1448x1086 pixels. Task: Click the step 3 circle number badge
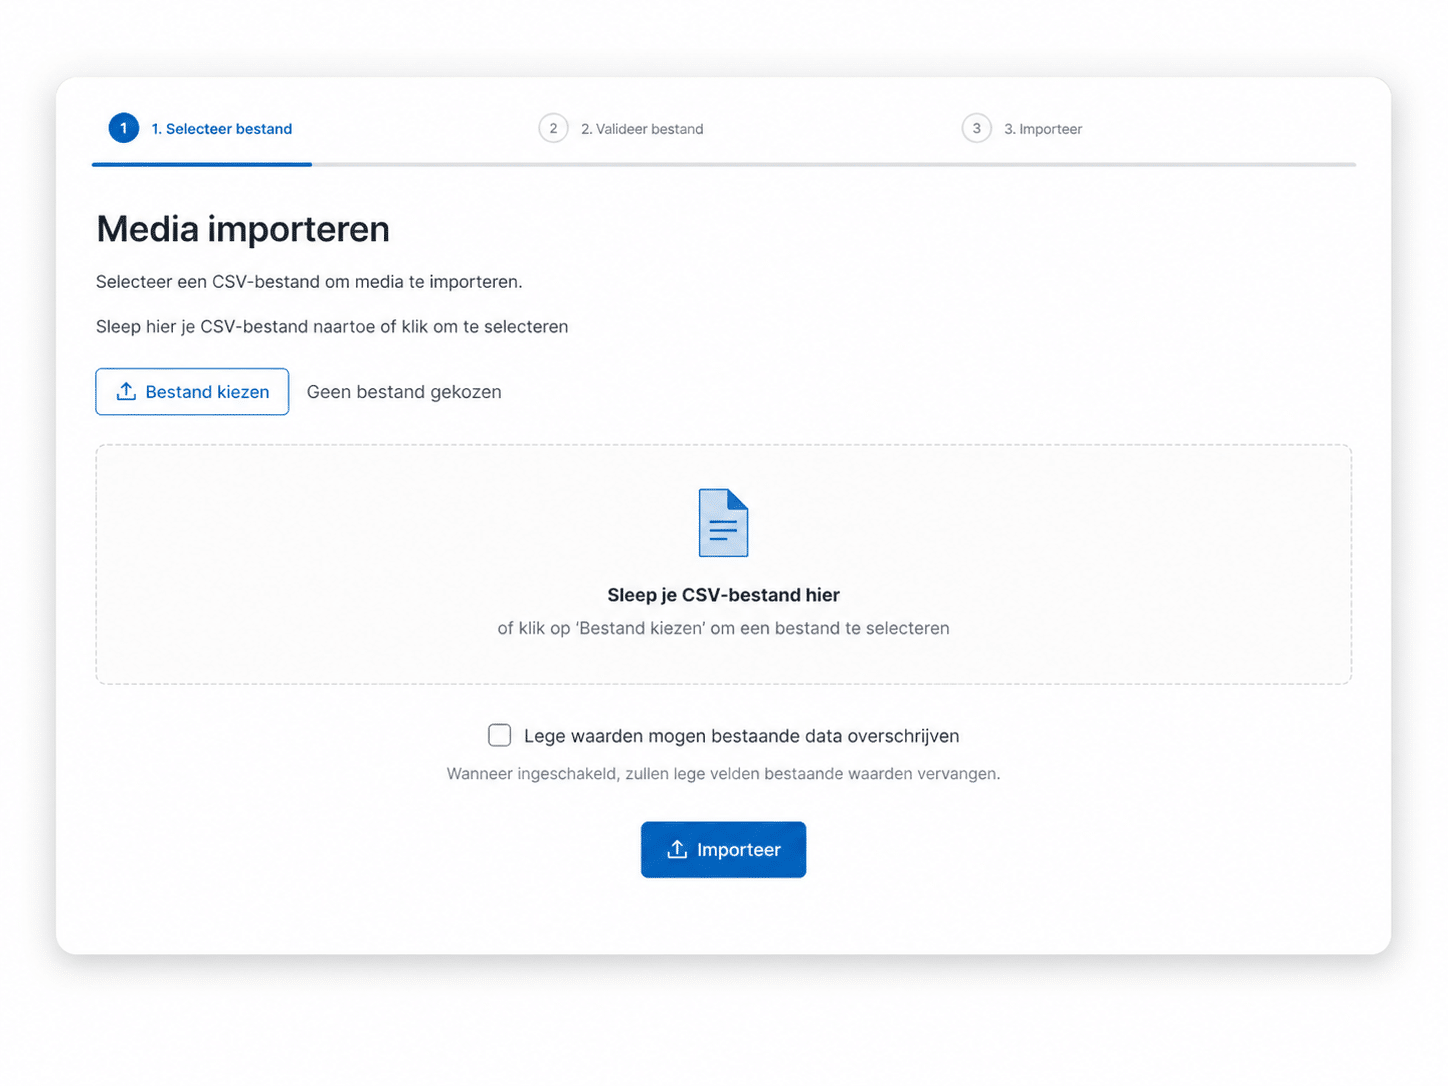[x=976, y=128]
